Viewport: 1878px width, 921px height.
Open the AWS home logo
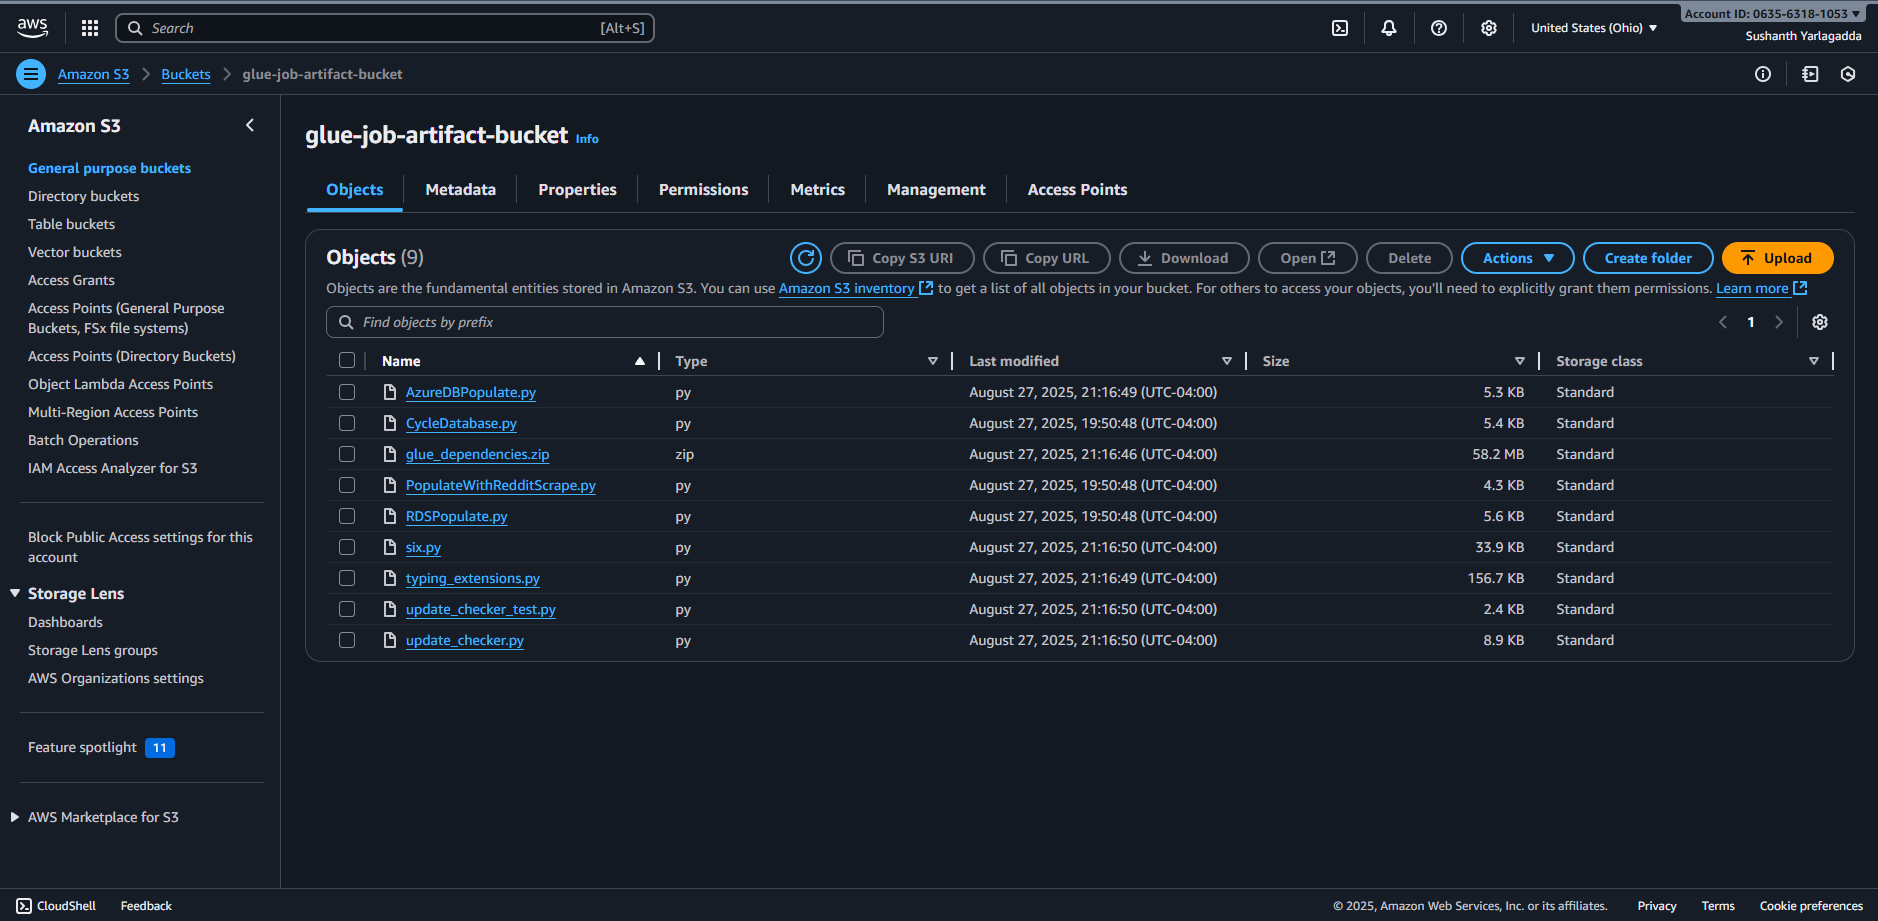tap(32, 28)
